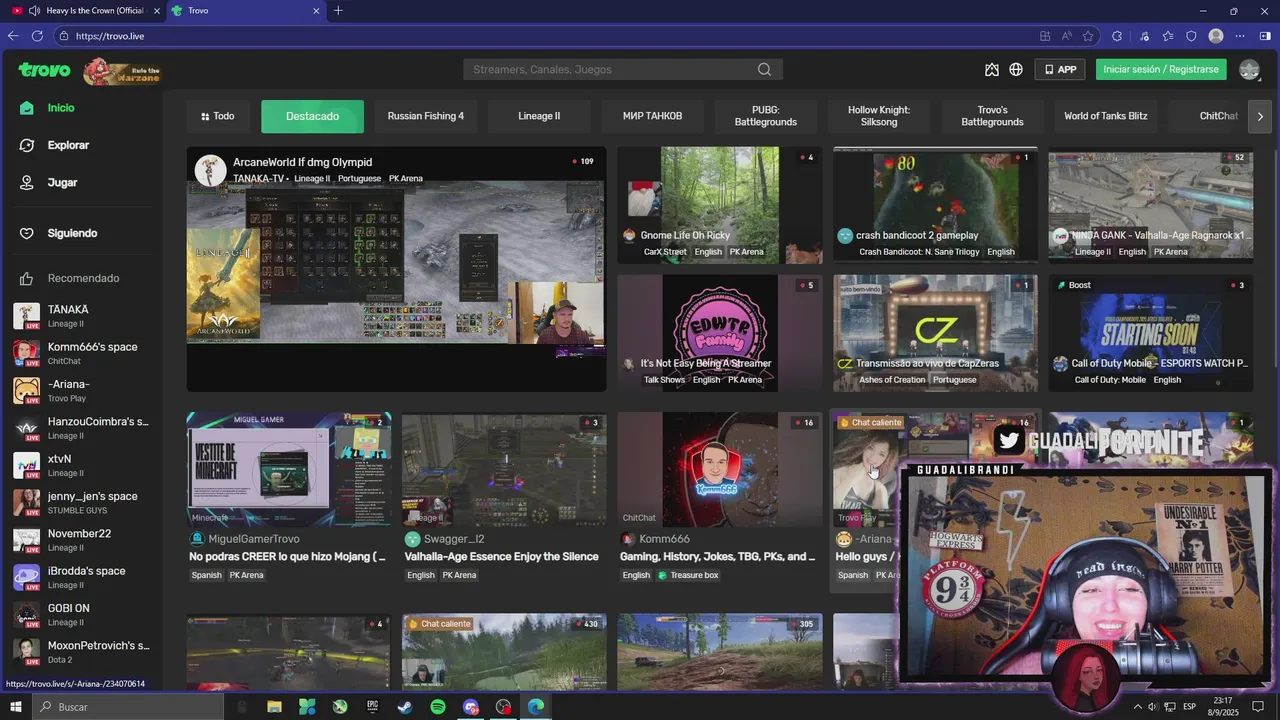Open iBrodda's space in sidebar
This screenshot has height=720, width=1280.
(x=82, y=577)
